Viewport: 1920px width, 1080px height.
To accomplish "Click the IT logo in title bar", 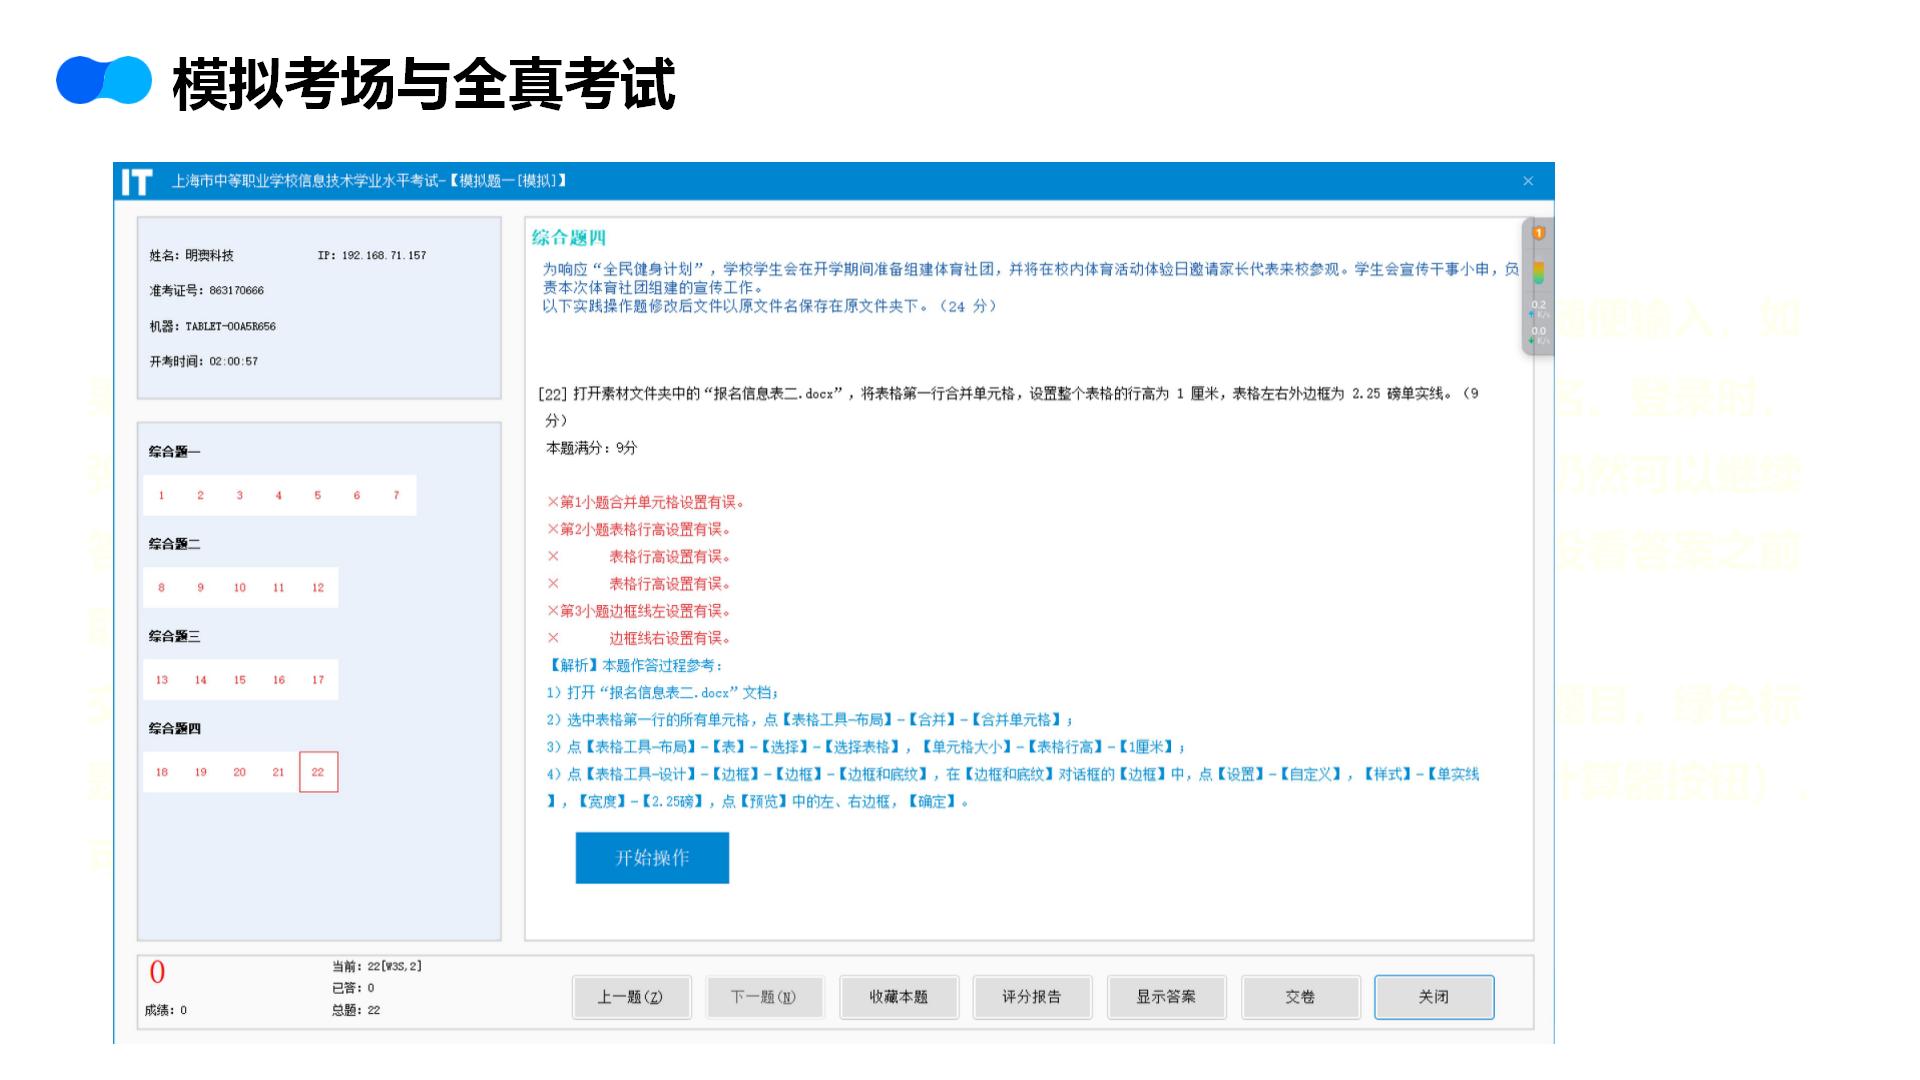I will pos(136,182).
